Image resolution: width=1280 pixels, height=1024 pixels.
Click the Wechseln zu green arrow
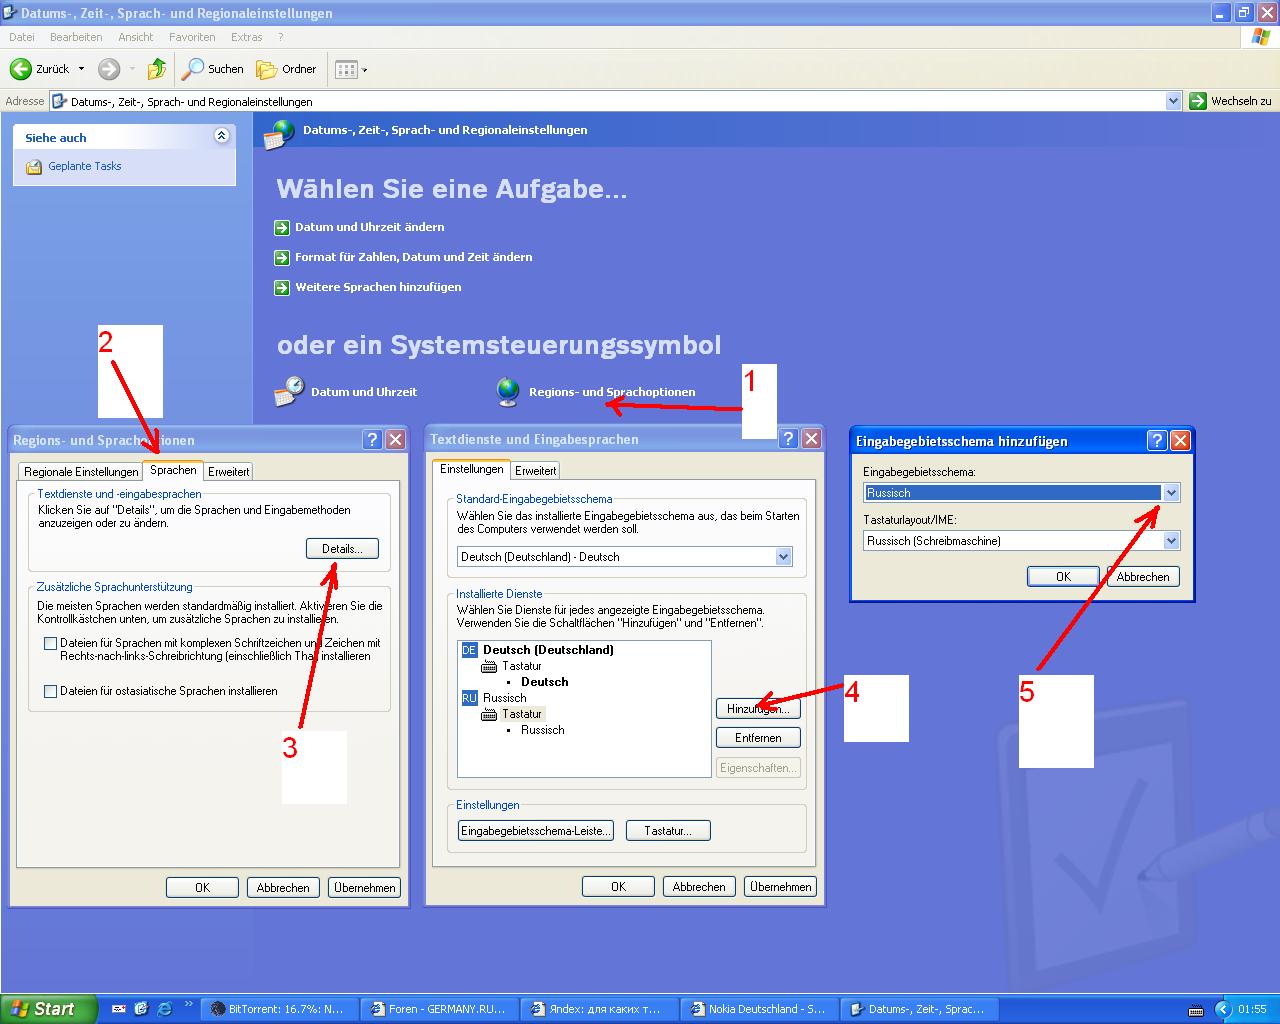coord(1198,101)
